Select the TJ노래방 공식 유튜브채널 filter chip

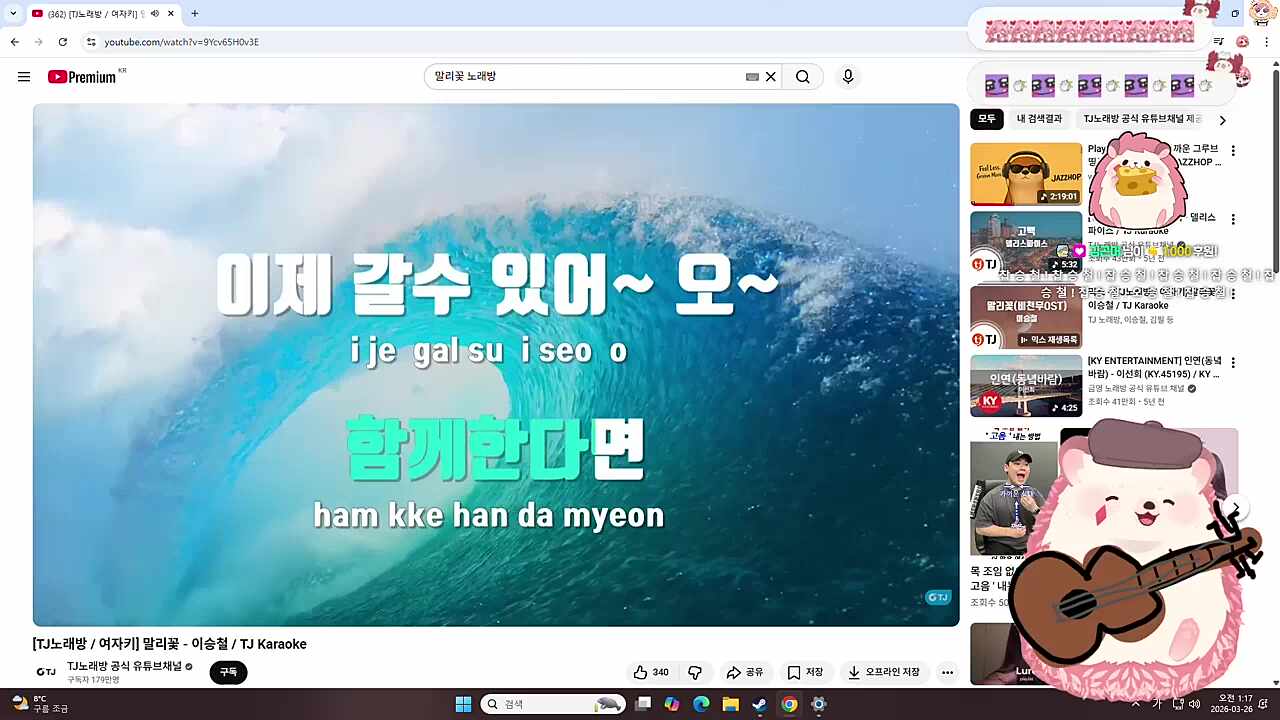coord(1141,119)
